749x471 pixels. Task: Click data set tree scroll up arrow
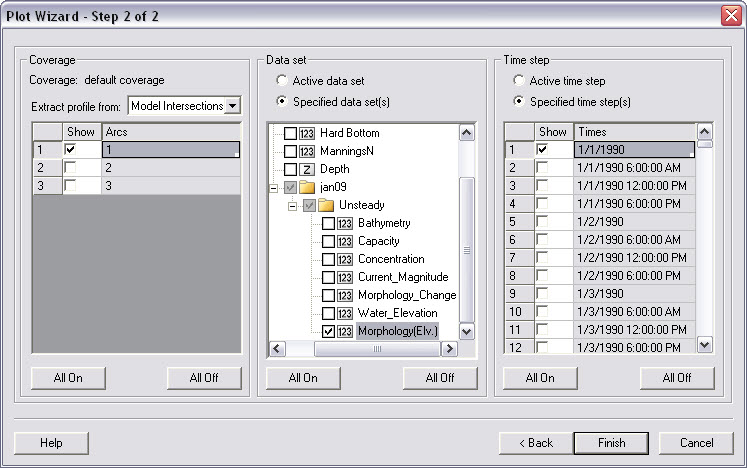pyautogui.click(x=467, y=132)
